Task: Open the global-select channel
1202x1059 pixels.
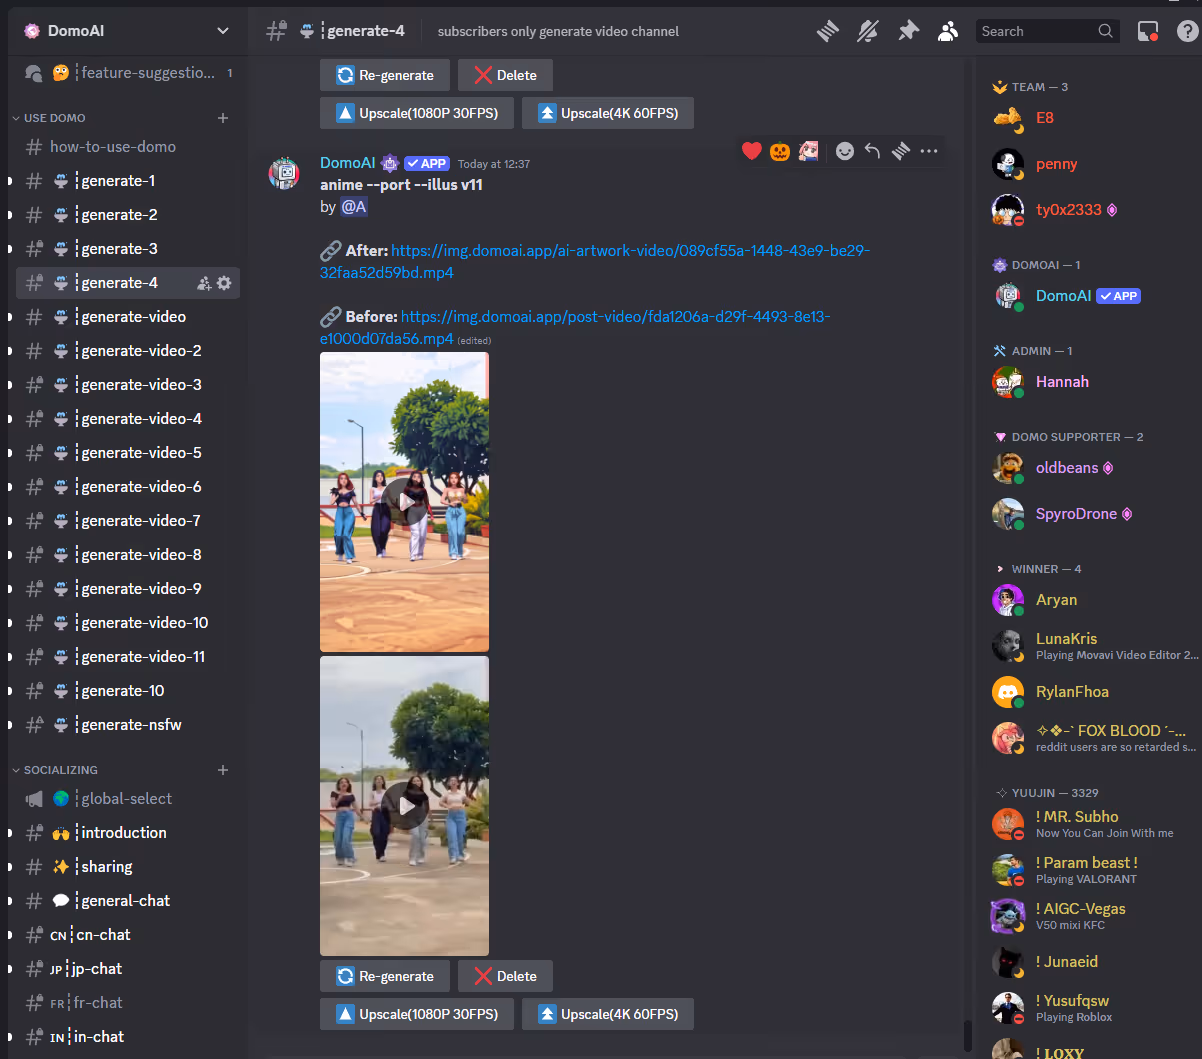Action: (x=128, y=799)
